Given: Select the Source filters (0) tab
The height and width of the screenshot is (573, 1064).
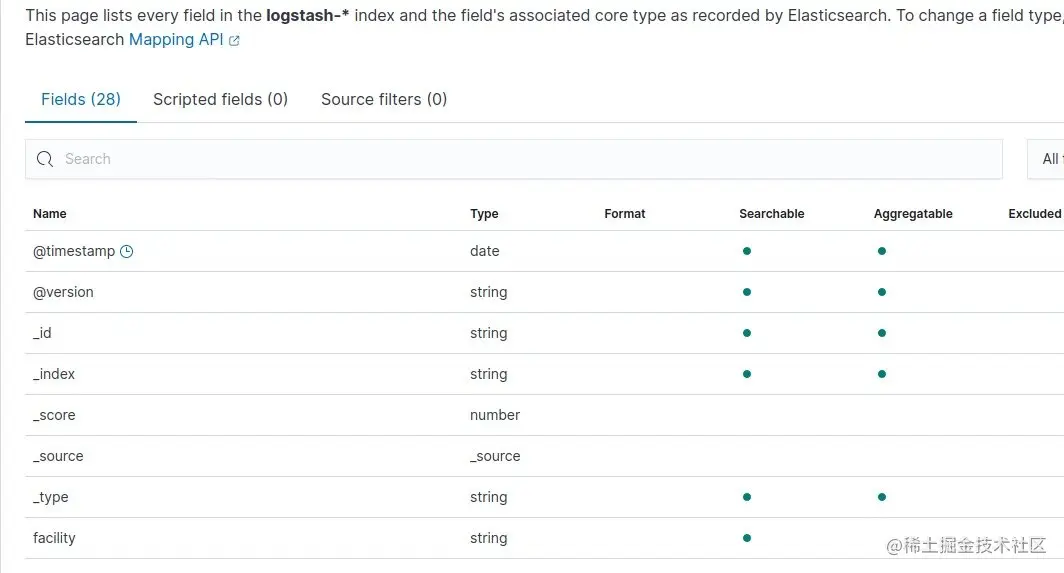Looking at the screenshot, I should [x=384, y=99].
